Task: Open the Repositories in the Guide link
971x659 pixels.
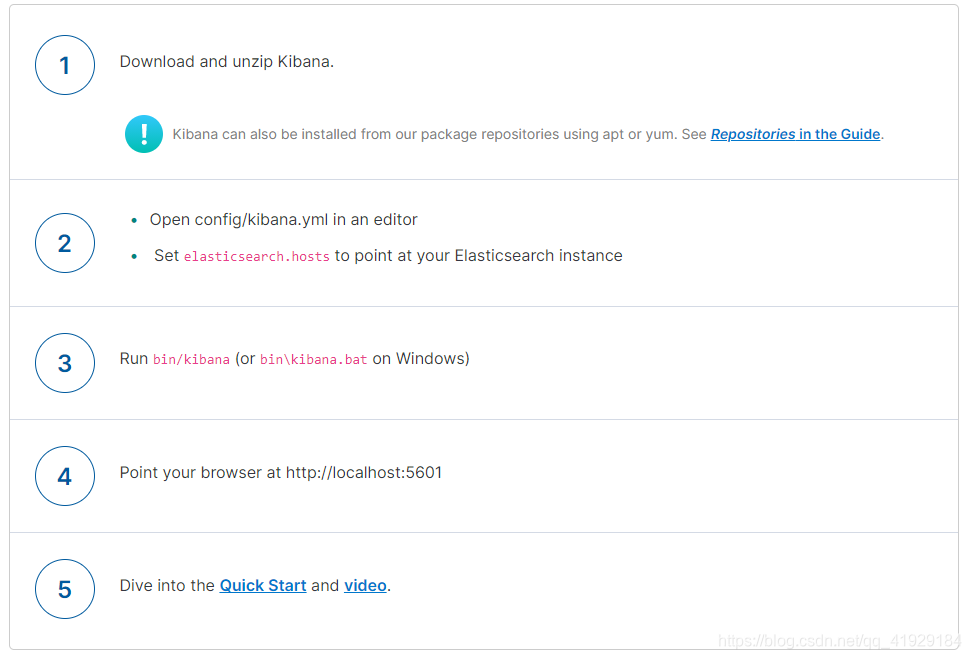Action: point(795,134)
